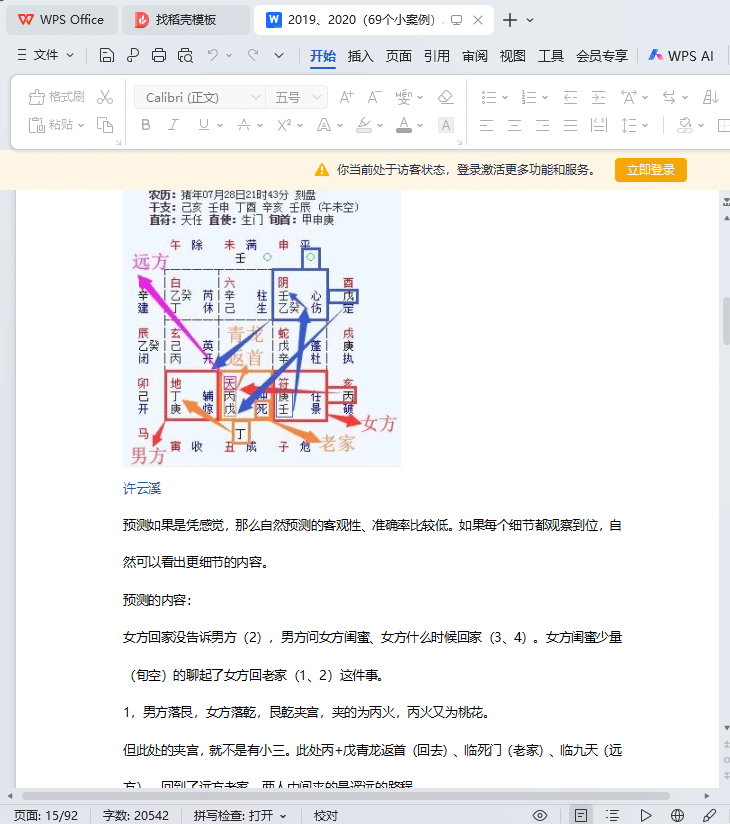Click the highlight color swatch button
730x824 pixels.
(x=364, y=125)
